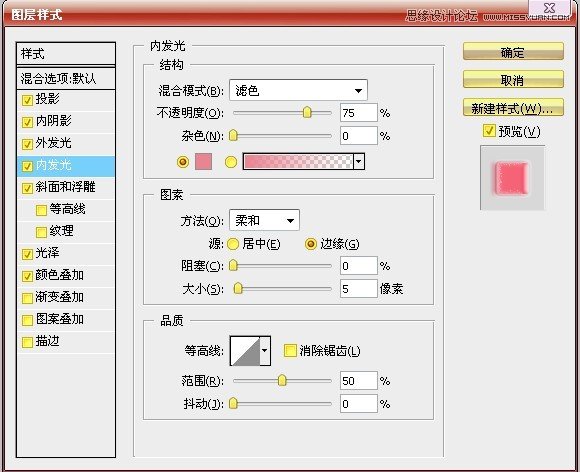Toggle the 投影 drop shadow checkbox
Screen dimensions: 580x472
[27, 100]
